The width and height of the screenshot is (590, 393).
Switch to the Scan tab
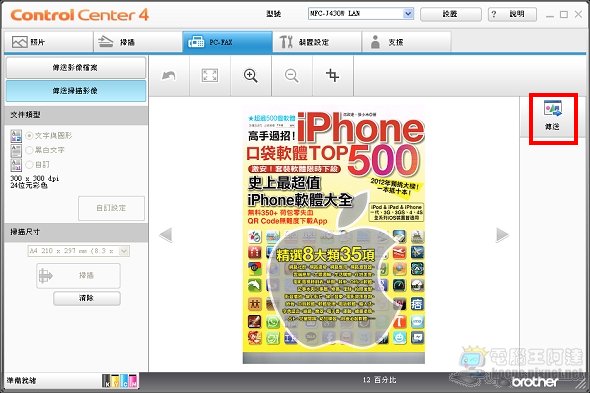[x=138, y=42]
